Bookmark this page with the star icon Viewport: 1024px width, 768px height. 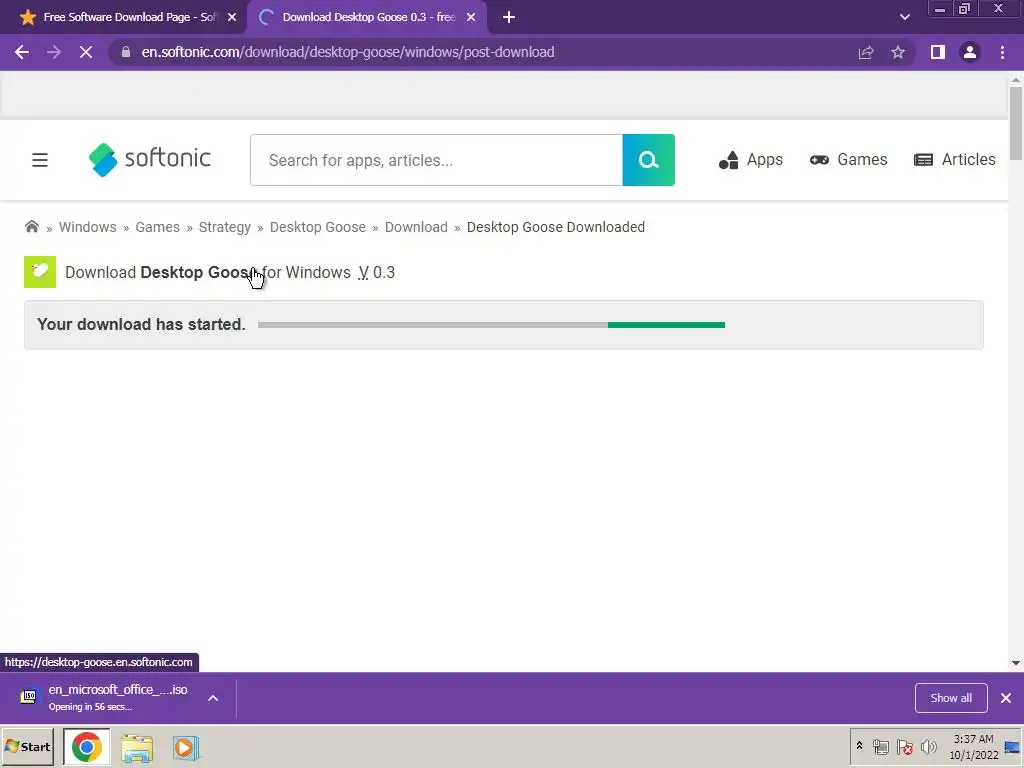[898, 52]
